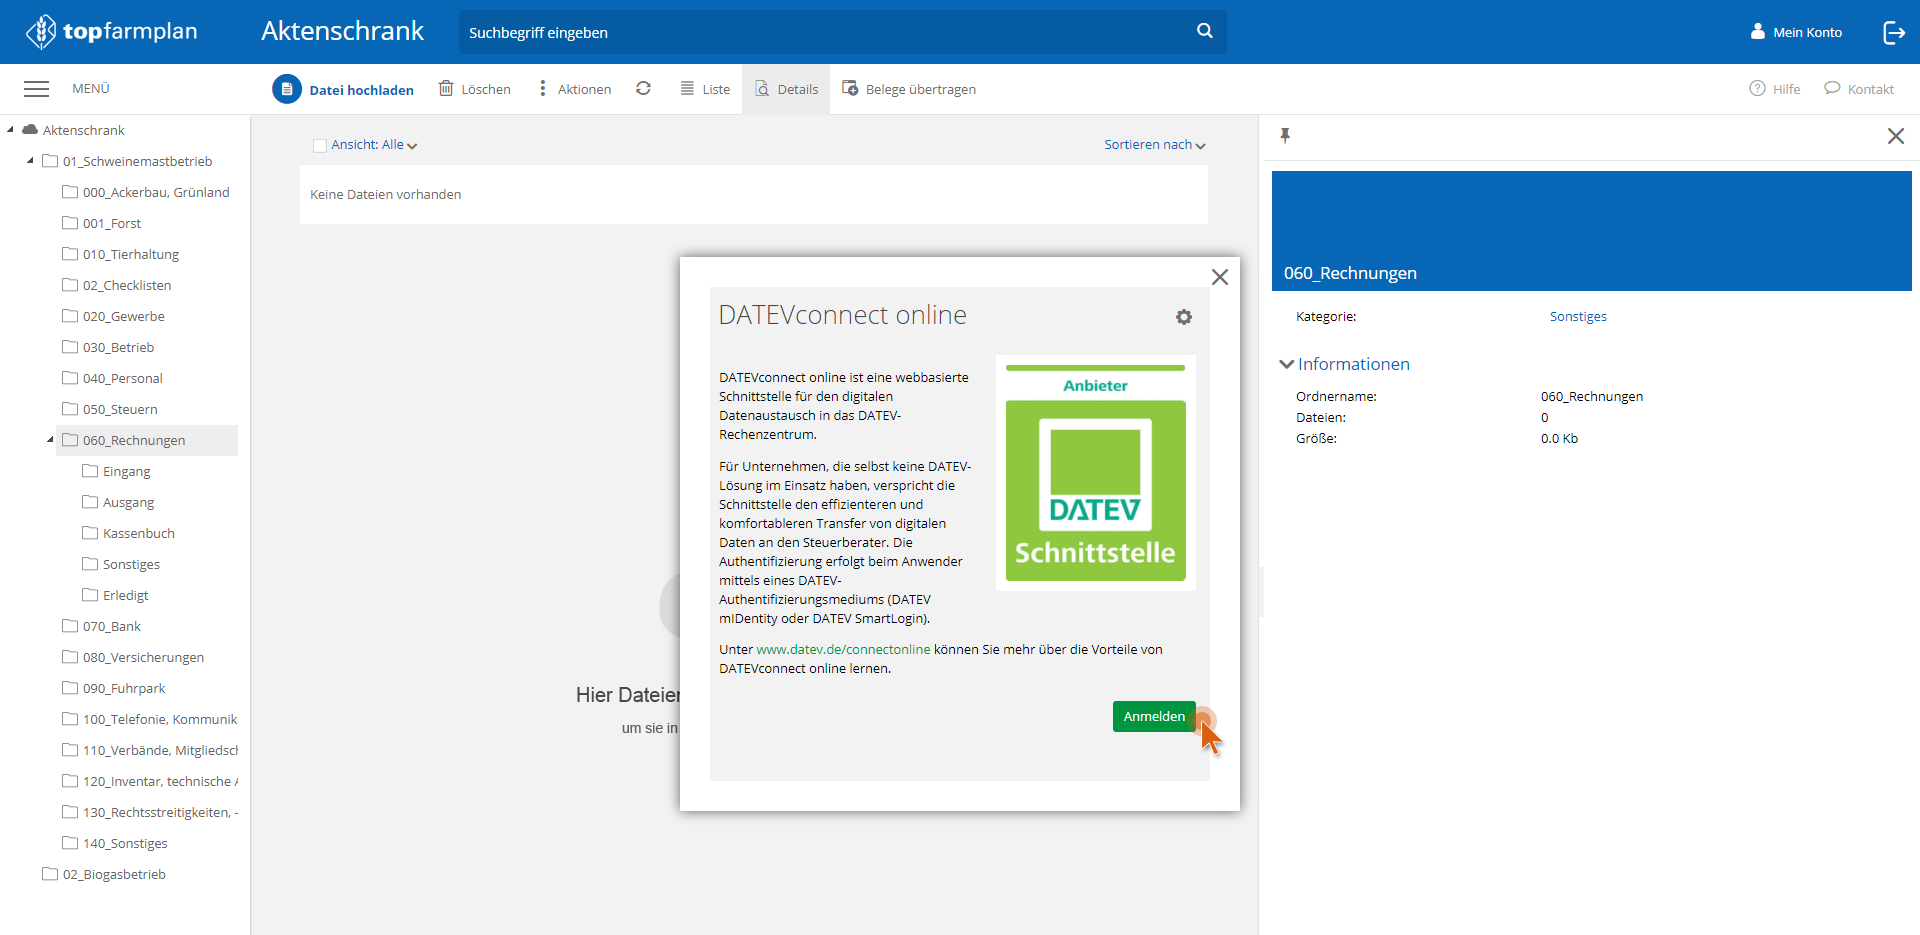
Task: Open Kontakt
Action: [x=1859, y=89]
